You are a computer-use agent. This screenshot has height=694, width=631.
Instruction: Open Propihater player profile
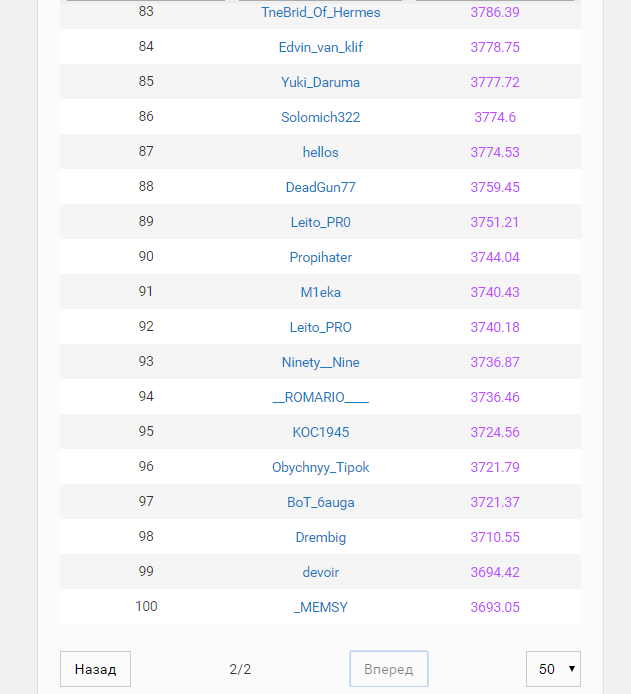click(x=320, y=257)
